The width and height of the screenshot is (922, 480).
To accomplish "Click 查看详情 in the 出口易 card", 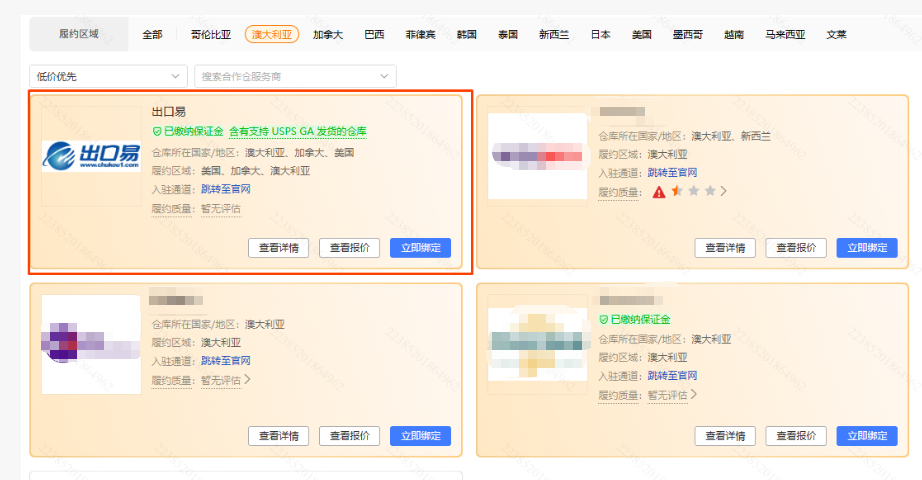I will 278,248.
